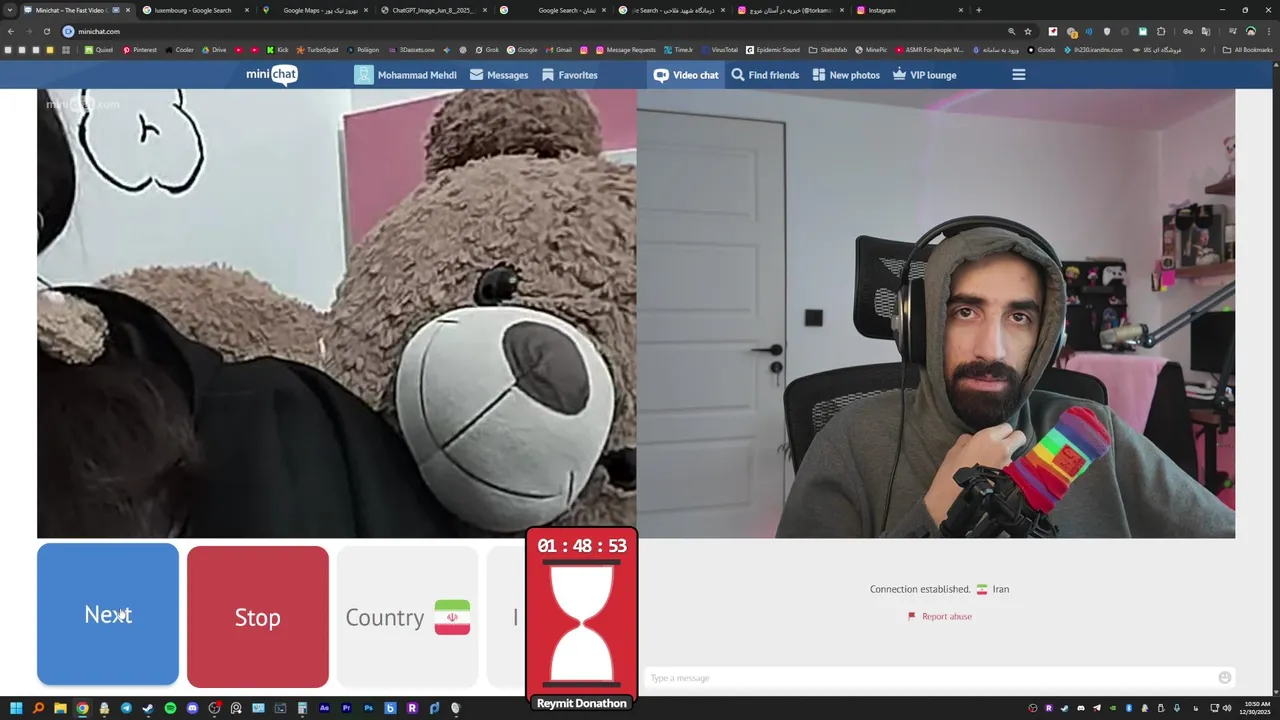Enter the VIP lounge
The width and height of the screenshot is (1280, 720).
click(x=925, y=75)
